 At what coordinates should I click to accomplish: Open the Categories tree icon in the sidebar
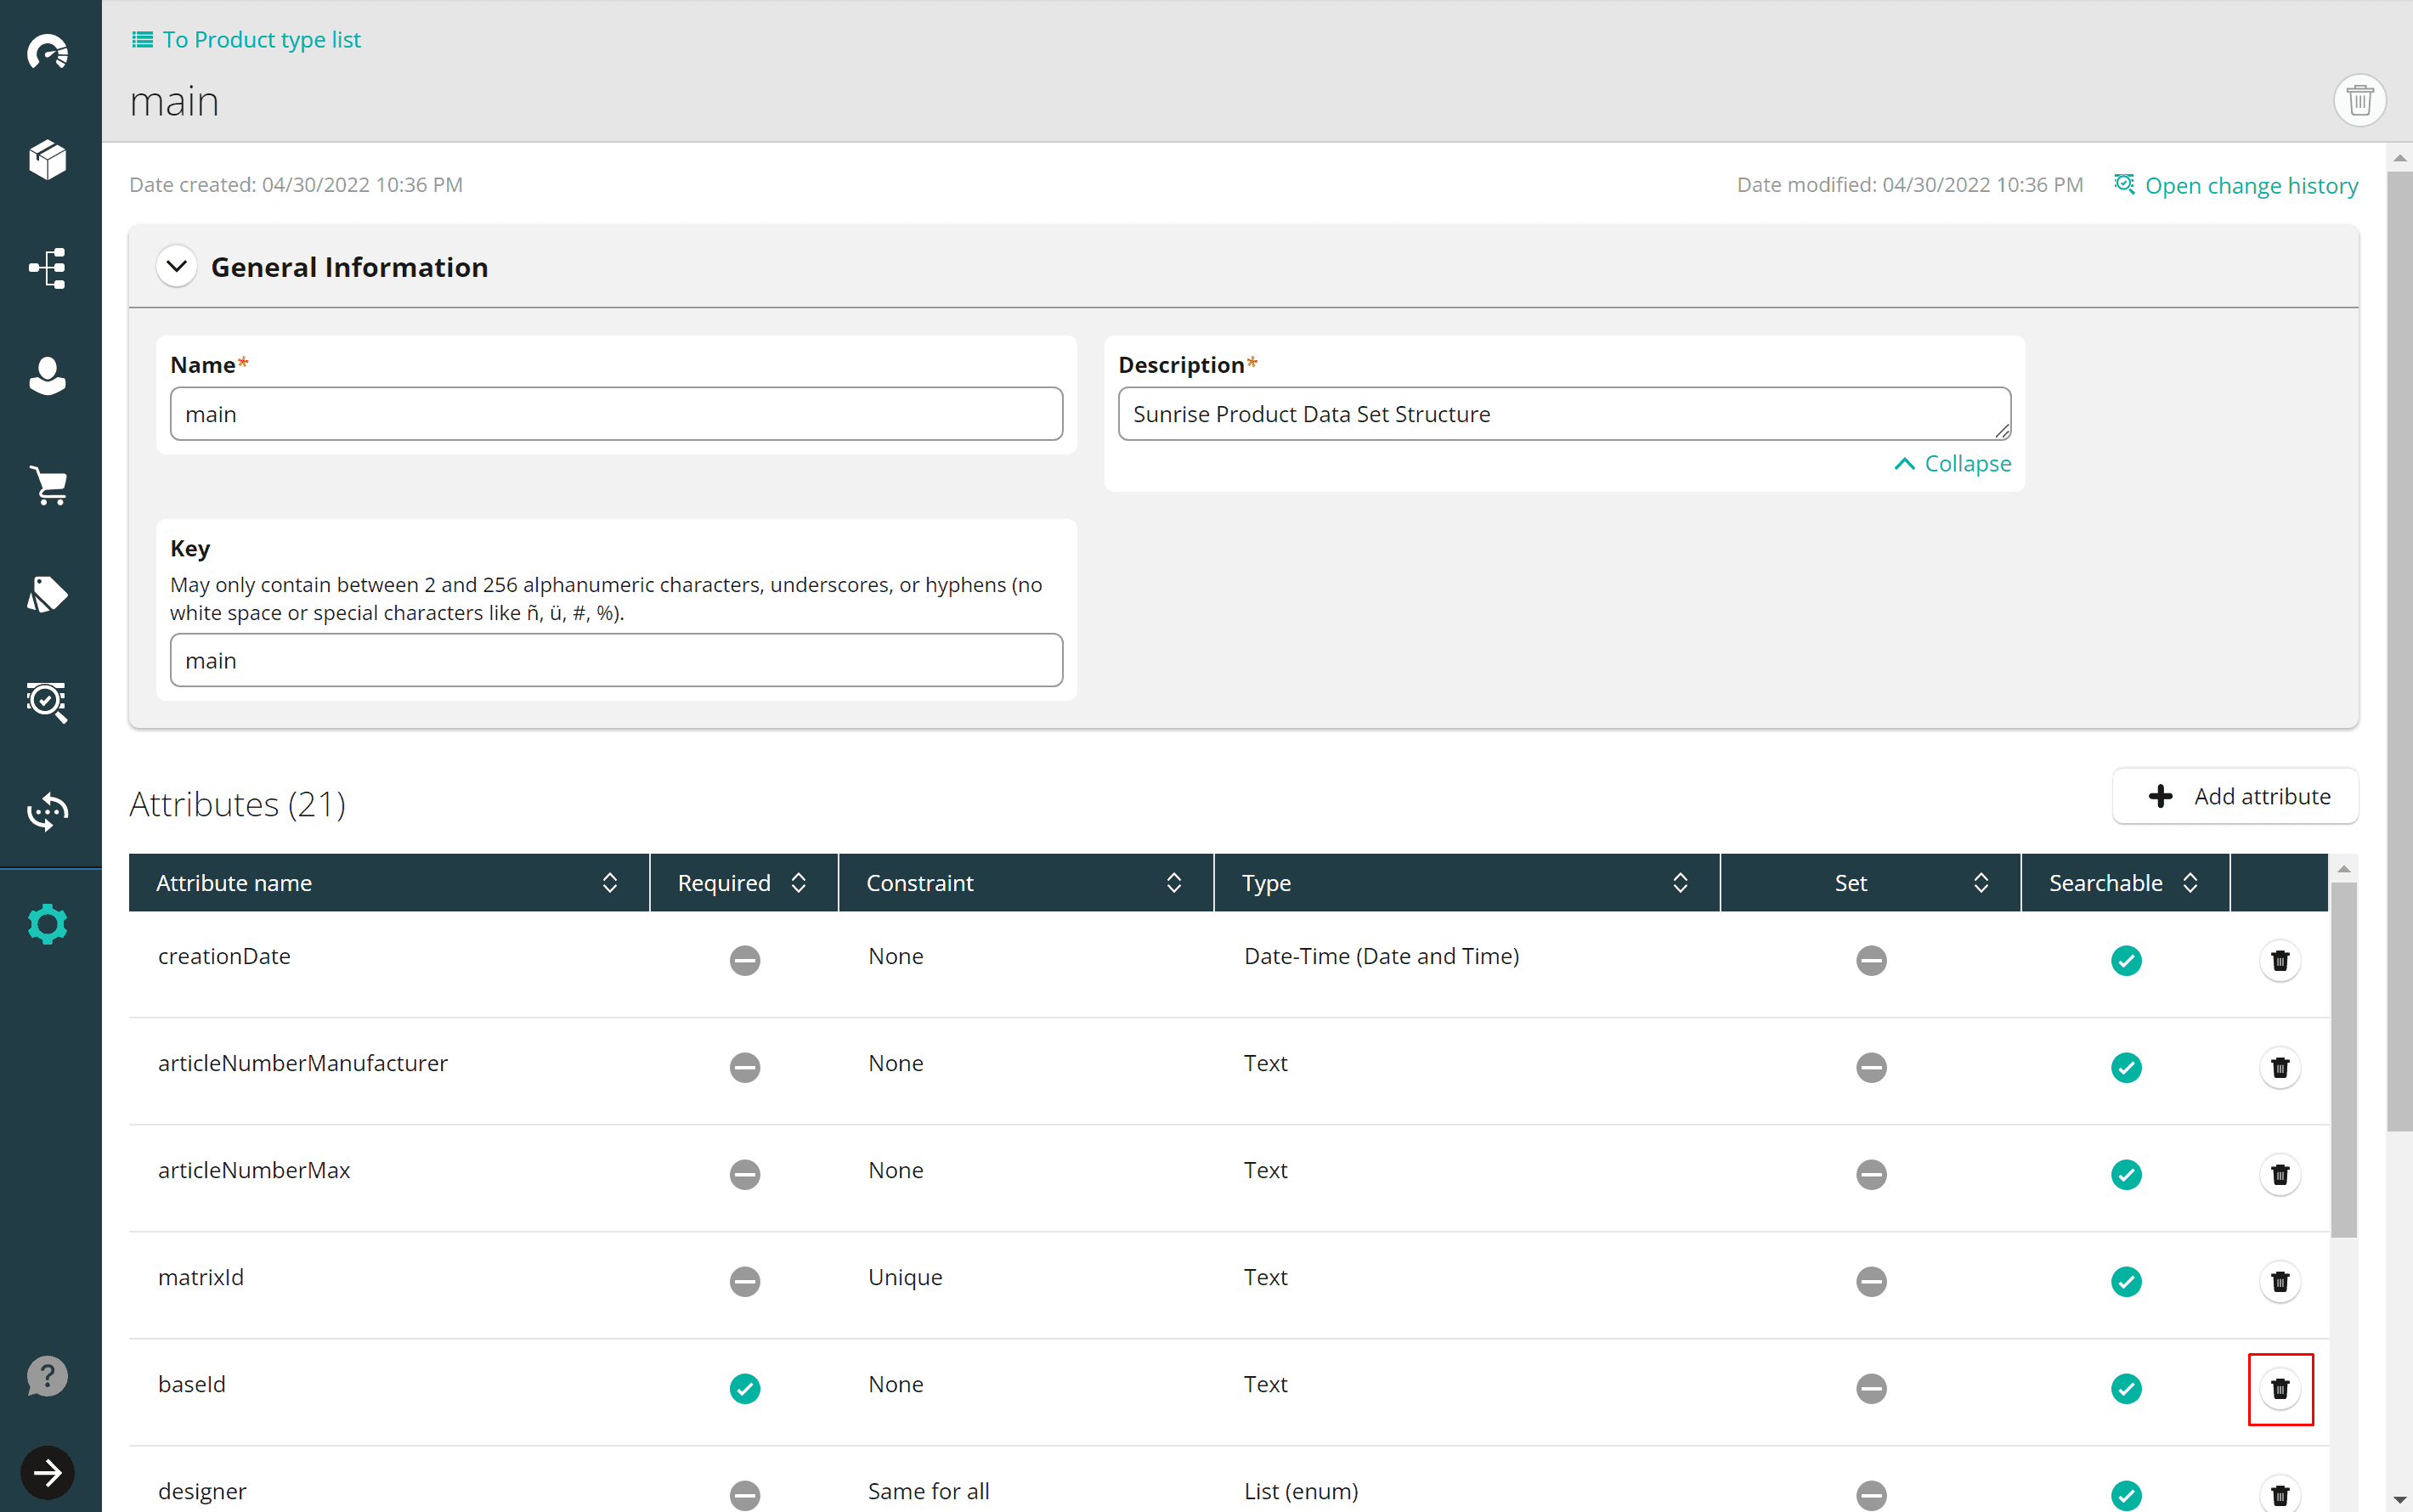click(x=47, y=268)
